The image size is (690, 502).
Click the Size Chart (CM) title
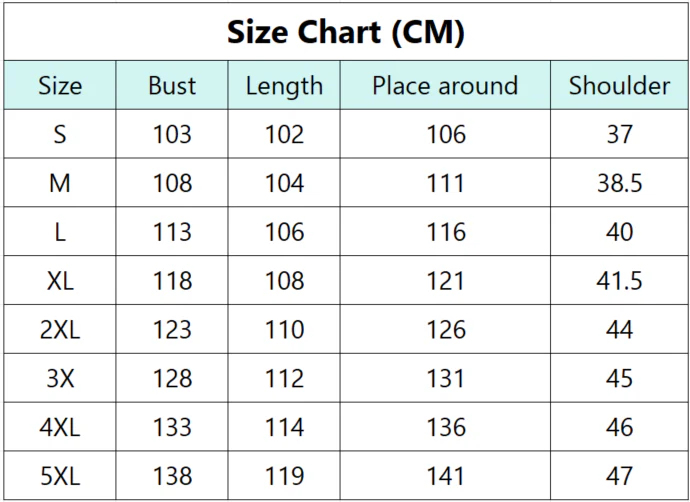[x=346, y=33]
